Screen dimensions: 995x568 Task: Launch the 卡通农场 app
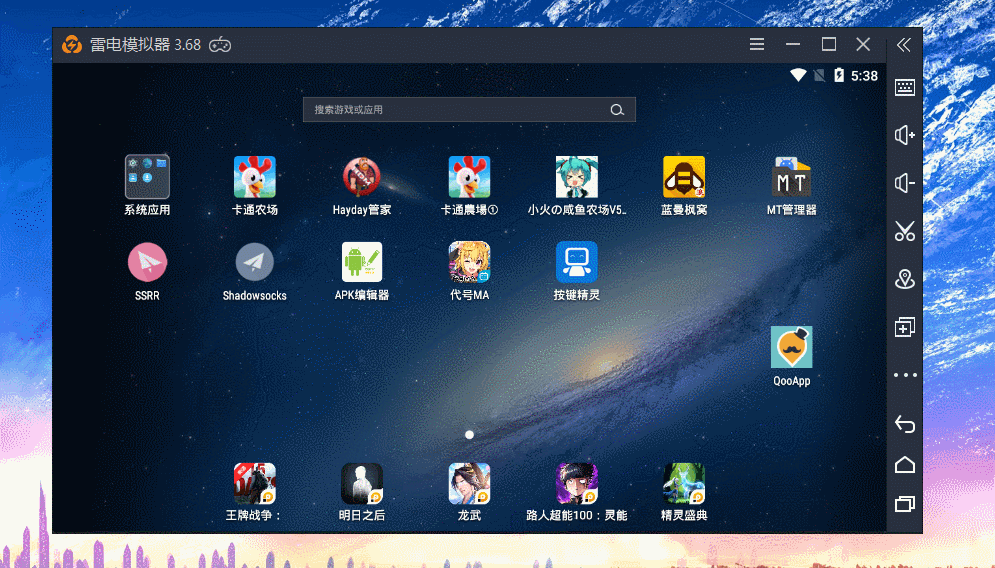(254, 177)
